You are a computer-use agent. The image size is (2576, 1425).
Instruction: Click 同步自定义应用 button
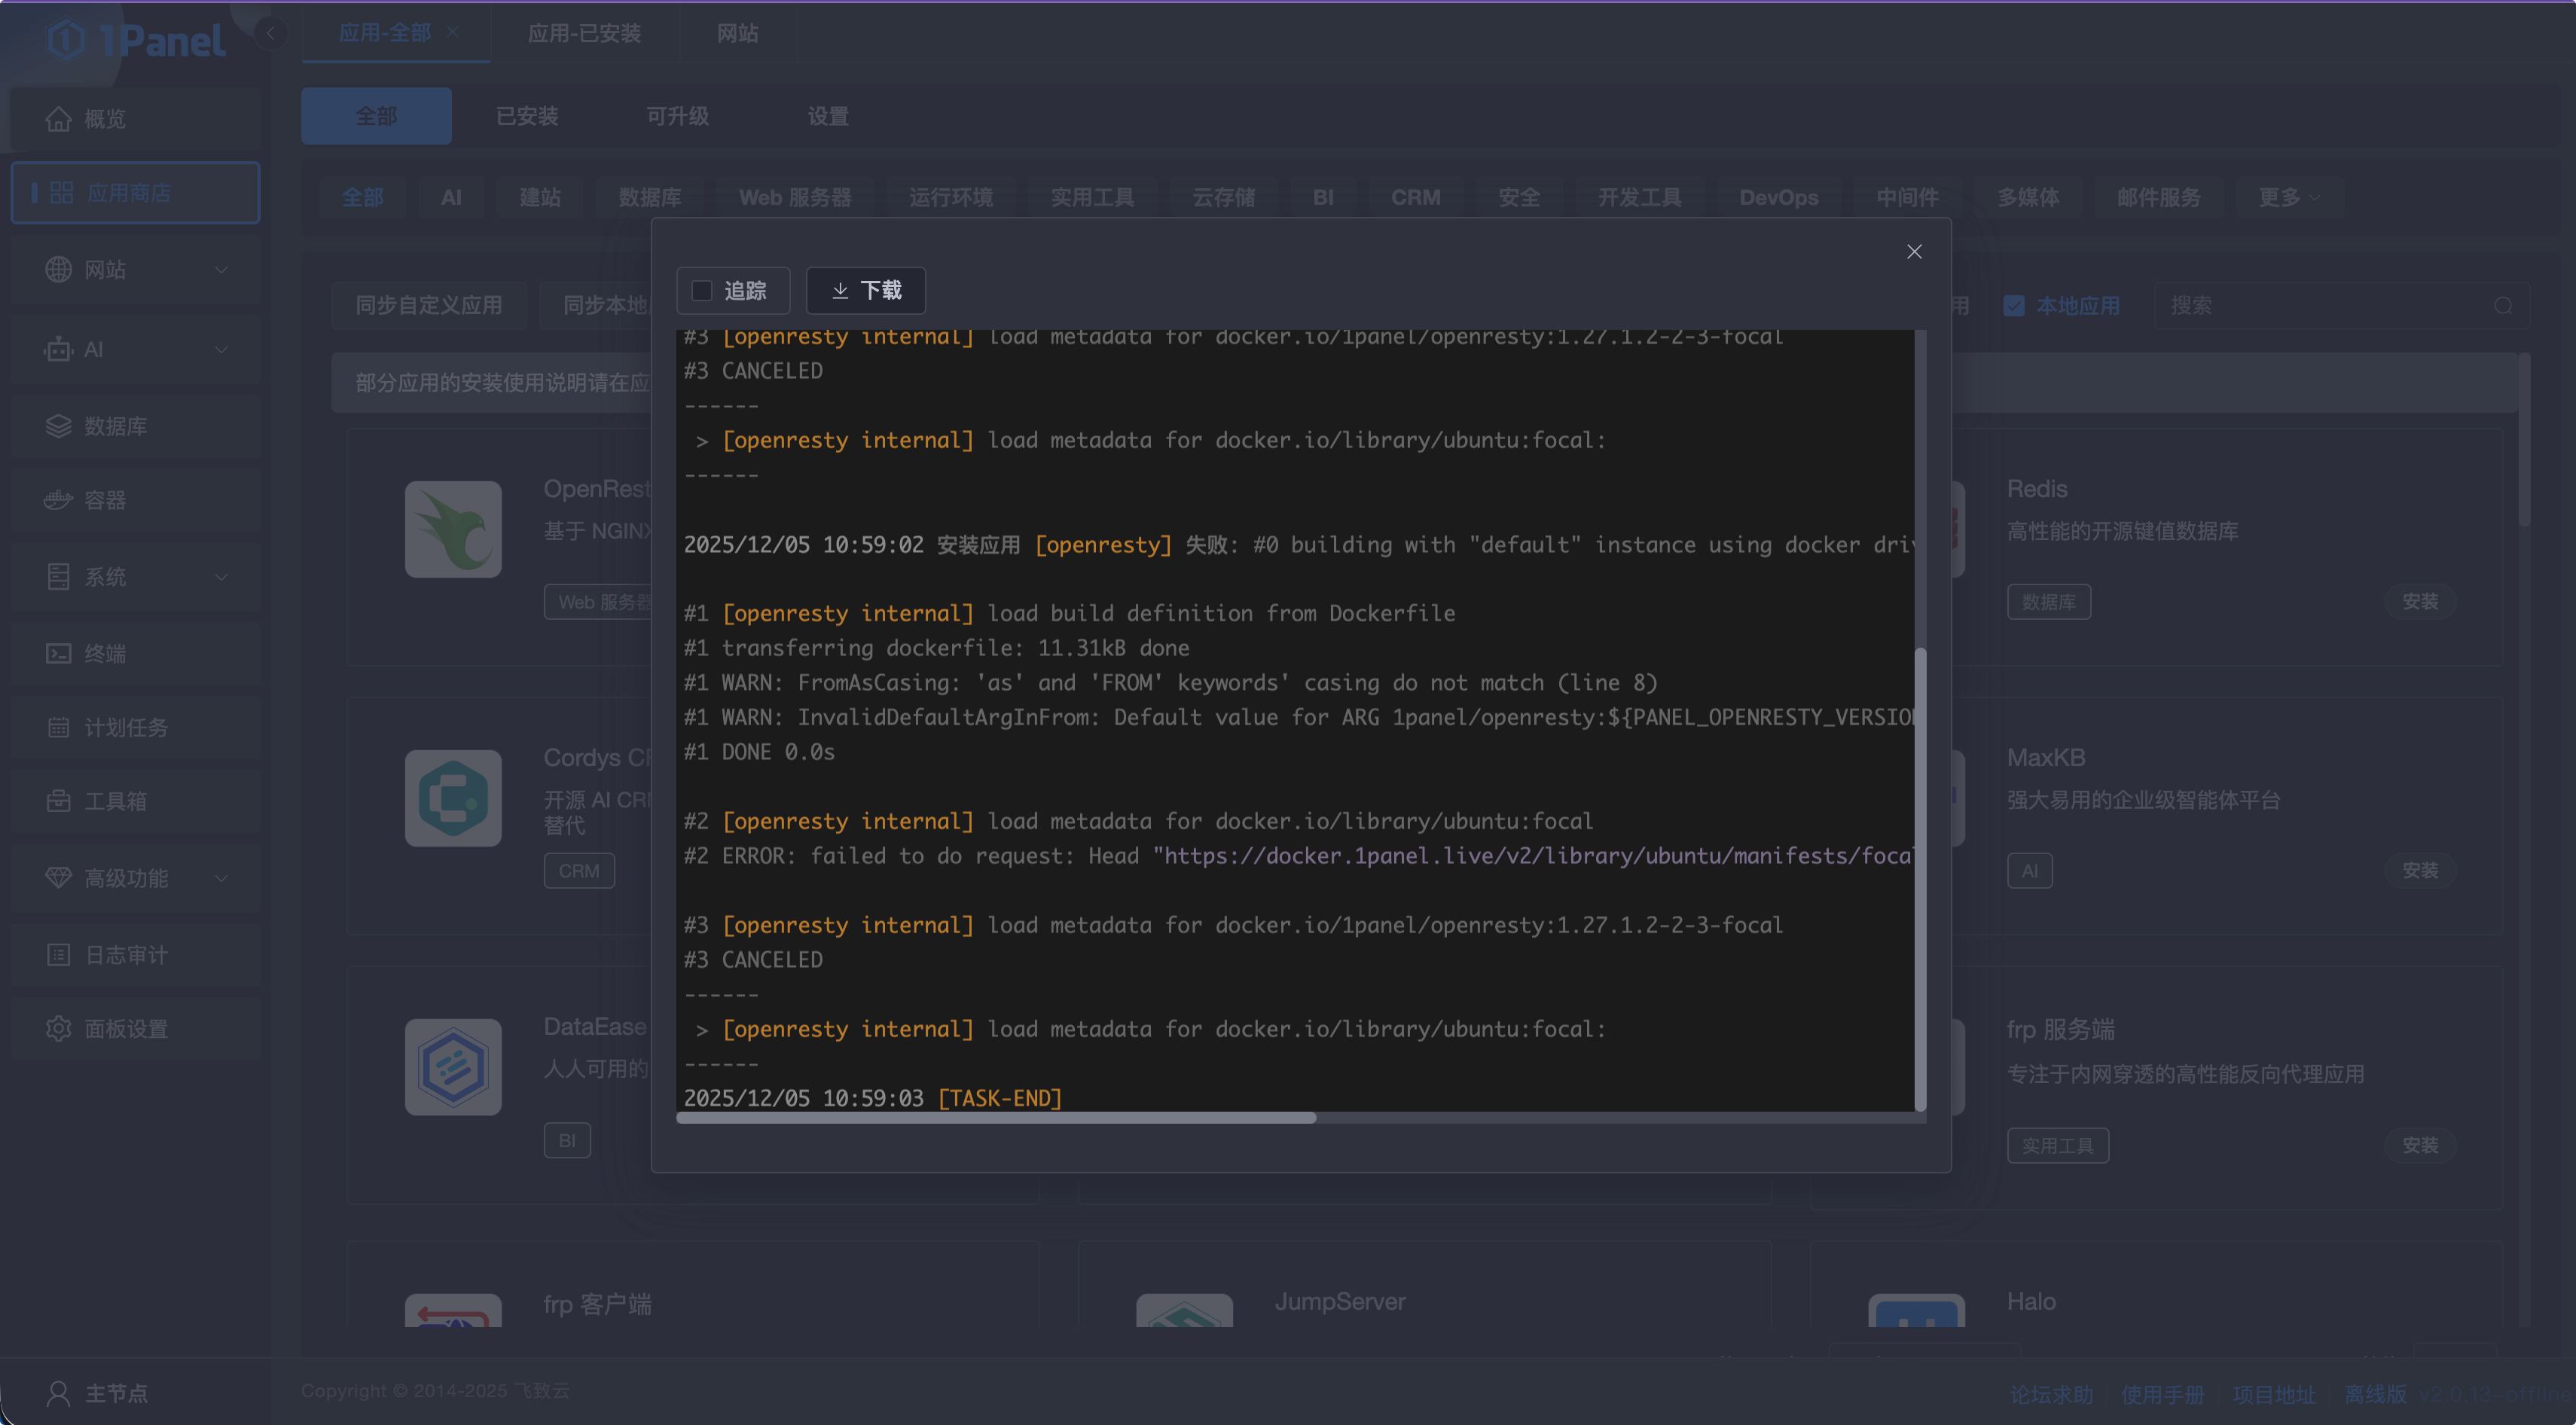click(429, 306)
